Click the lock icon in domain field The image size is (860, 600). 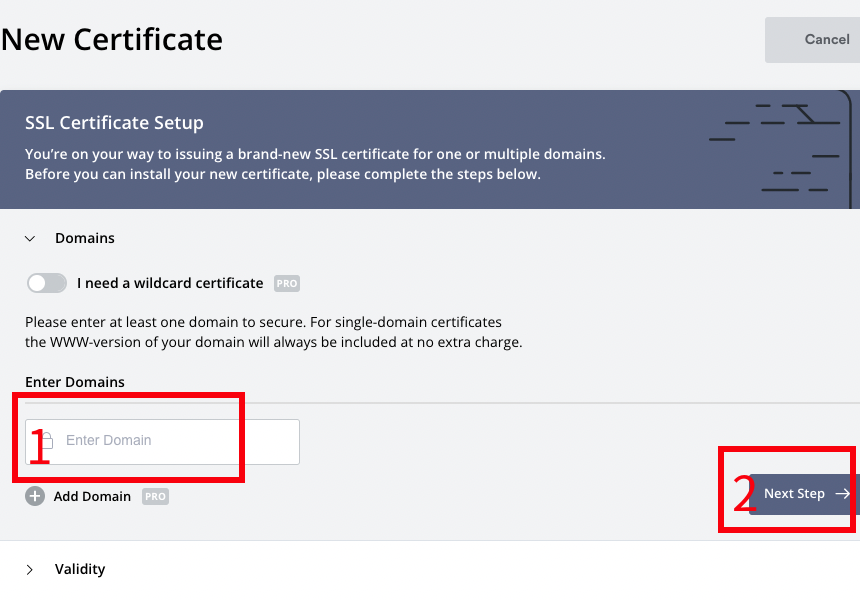[x=47, y=441]
